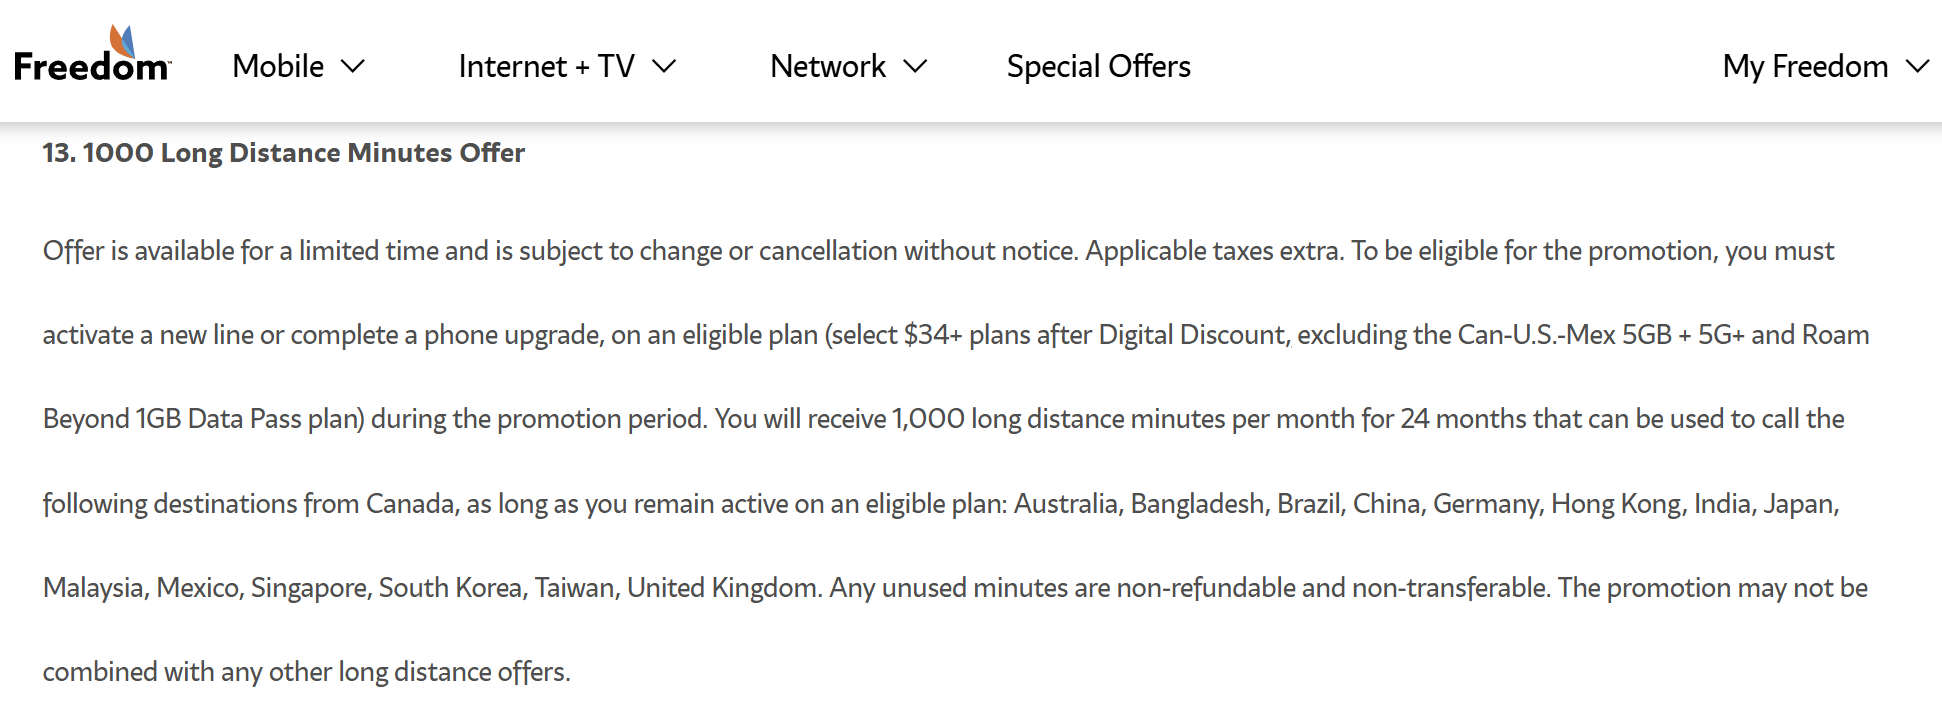The width and height of the screenshot is (1942, 701).
Task: Go to the Special Offers page
Action: point(1098,67)
